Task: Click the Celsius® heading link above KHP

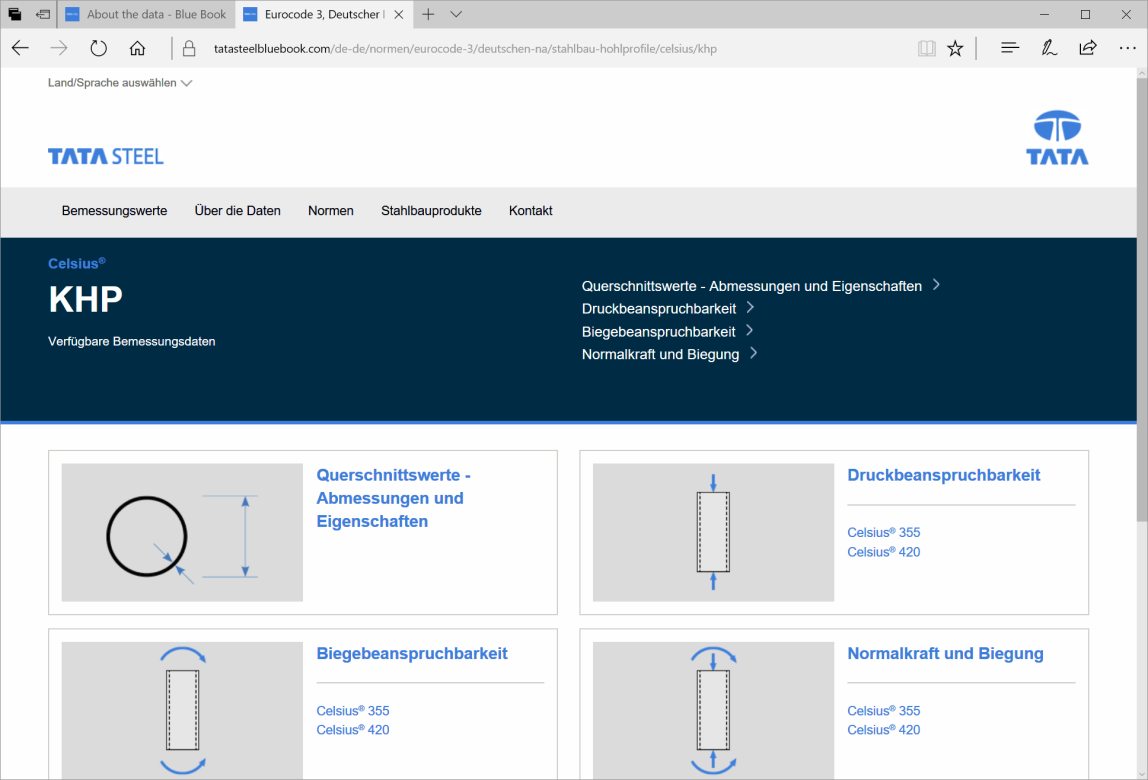Action: click(x=77, y=264)
